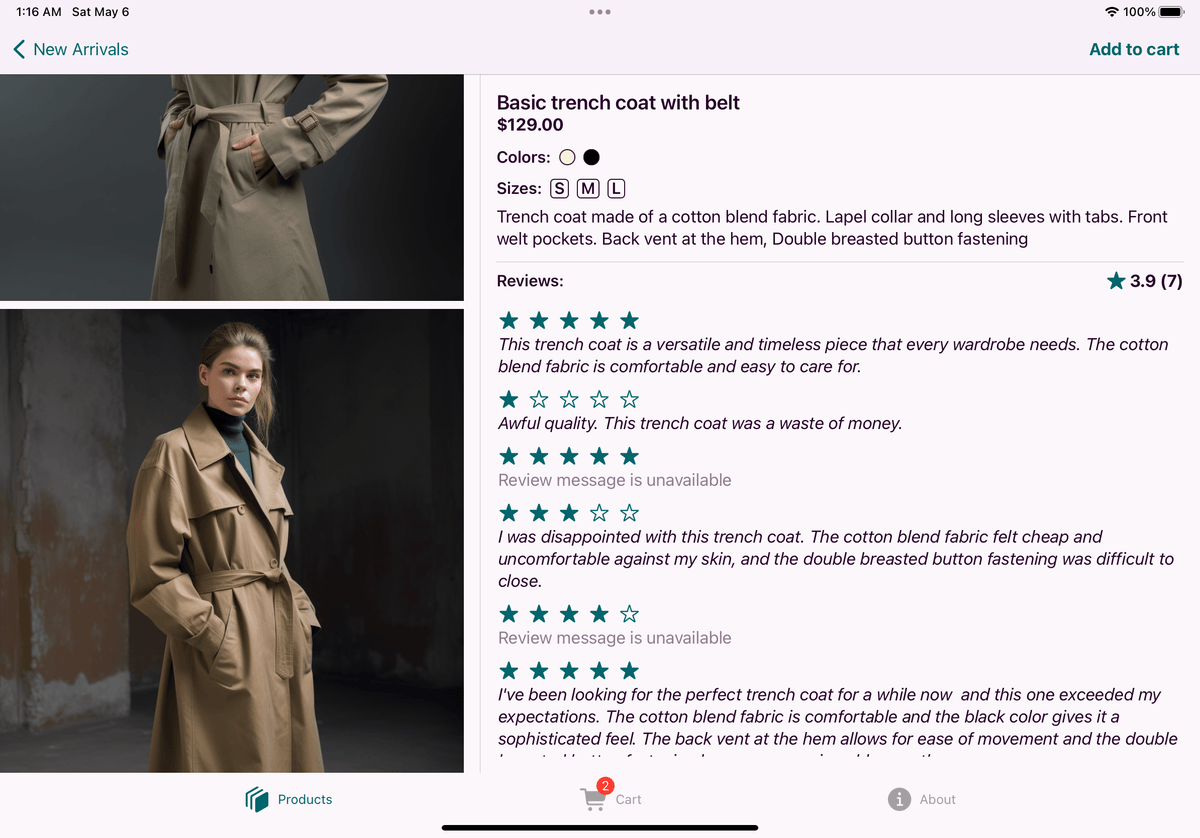
Task: Go back to New Arrivals
Action: point(70,48)
